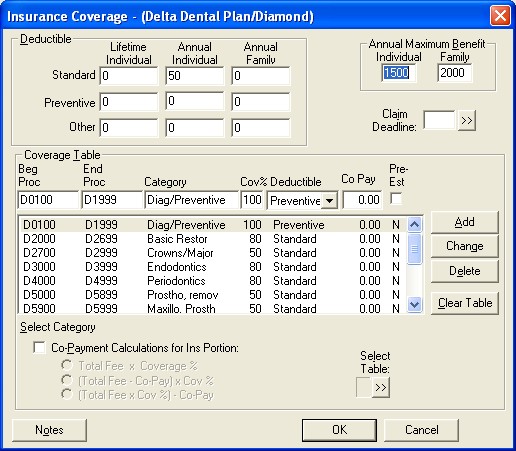Select the Diag/Preventive row in coverage list
Viewport: 516px width, 451px height.
[x=213, y=225]
